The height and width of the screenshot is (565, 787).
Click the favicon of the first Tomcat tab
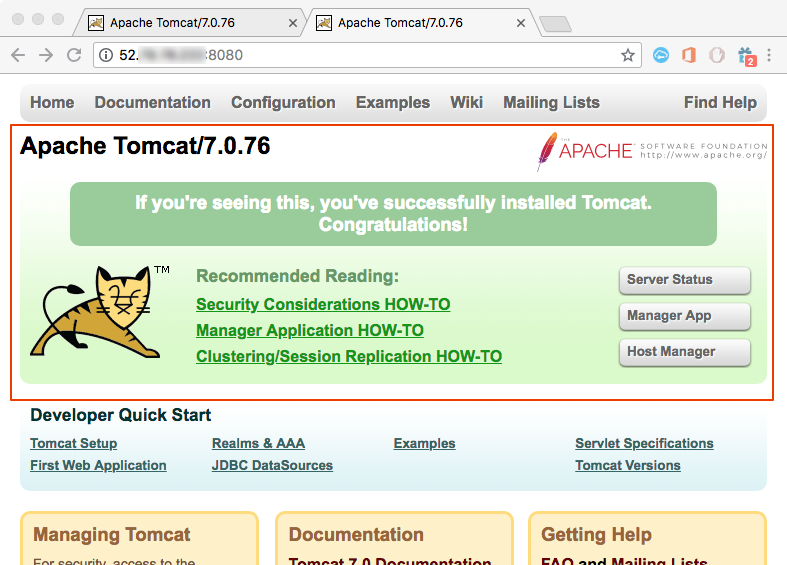[96, 23]
